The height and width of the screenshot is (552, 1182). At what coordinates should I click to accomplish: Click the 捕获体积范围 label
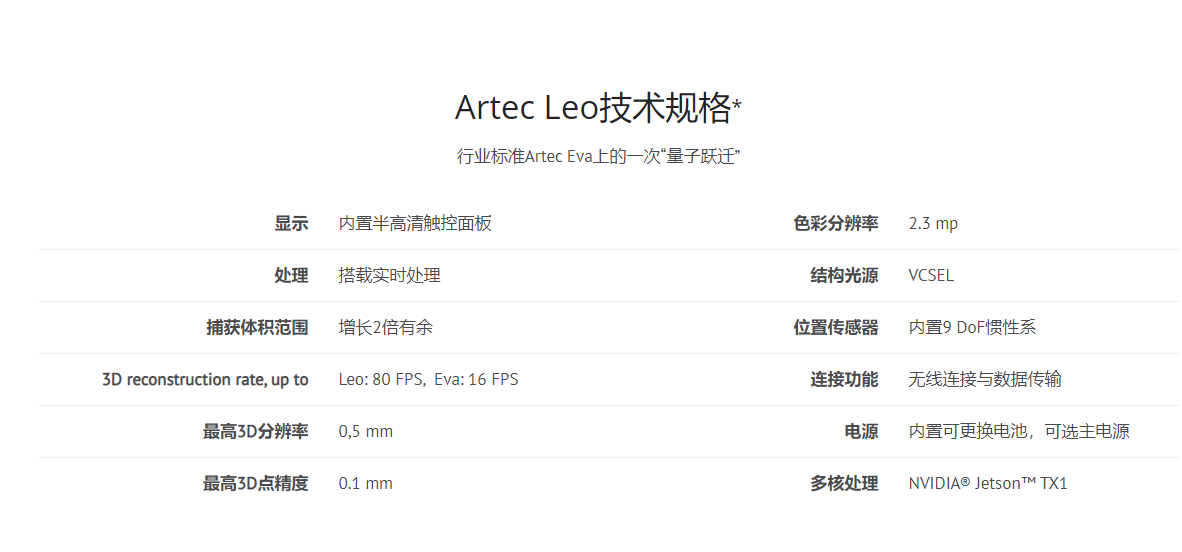coord(257,327)
